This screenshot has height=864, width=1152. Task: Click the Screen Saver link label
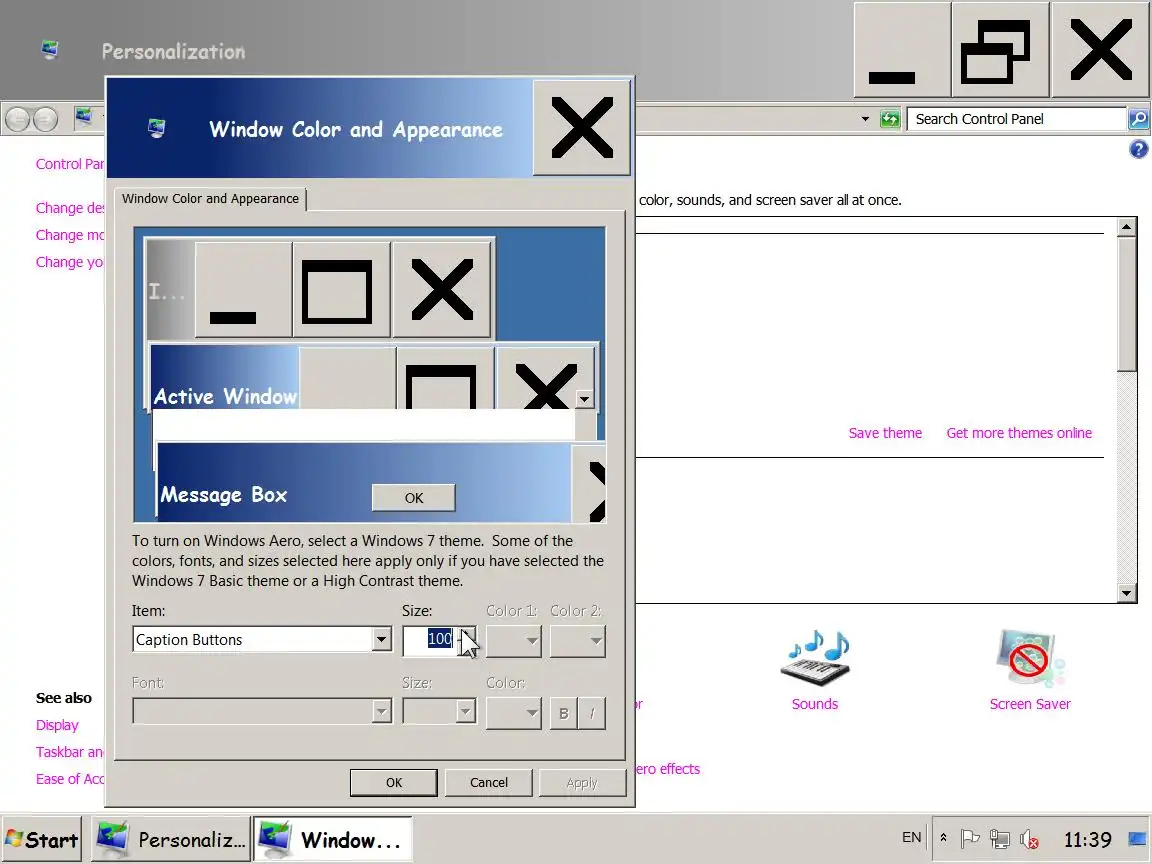pyautogui.click(x=1030, y=704)
